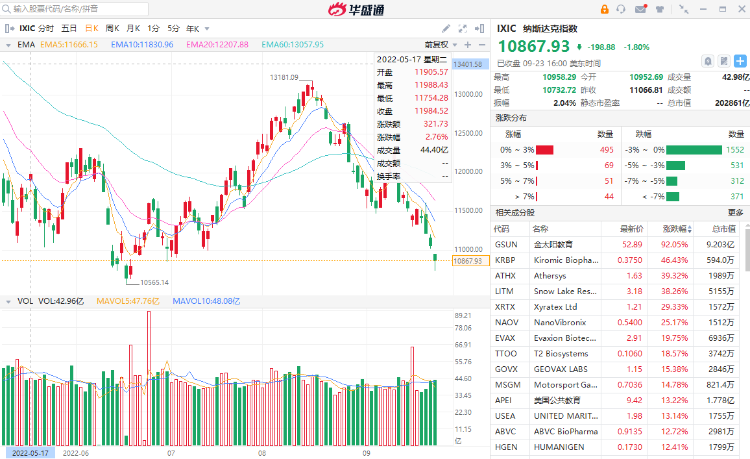This screenshot has width=750, height=459.
Task: Sort by 涨跌幅 column header
Action: tap(676, 229)
